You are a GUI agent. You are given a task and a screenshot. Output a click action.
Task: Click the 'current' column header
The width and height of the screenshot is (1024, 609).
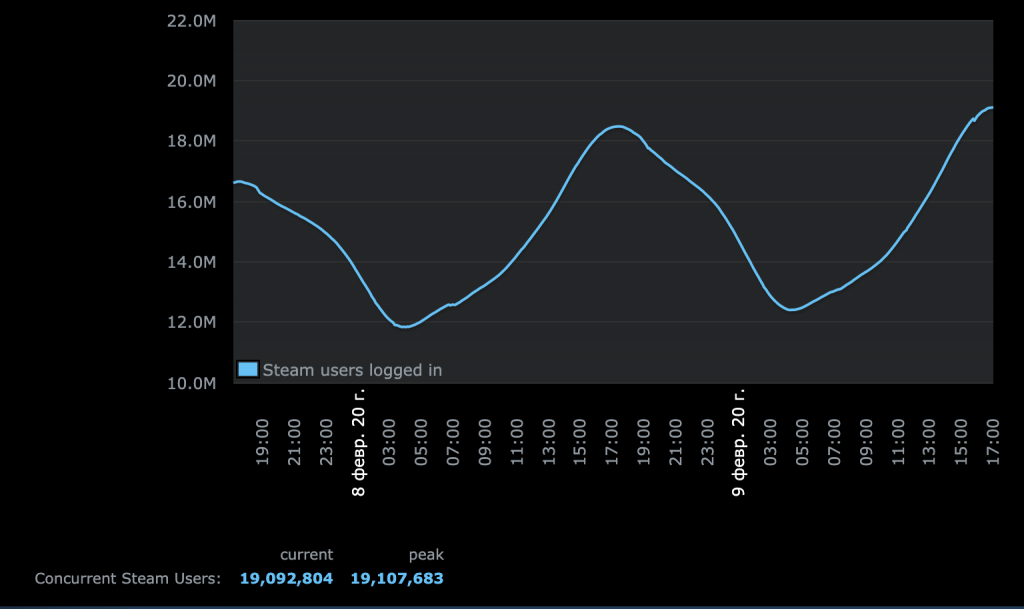pyautogui.click(x=306, y=555)
